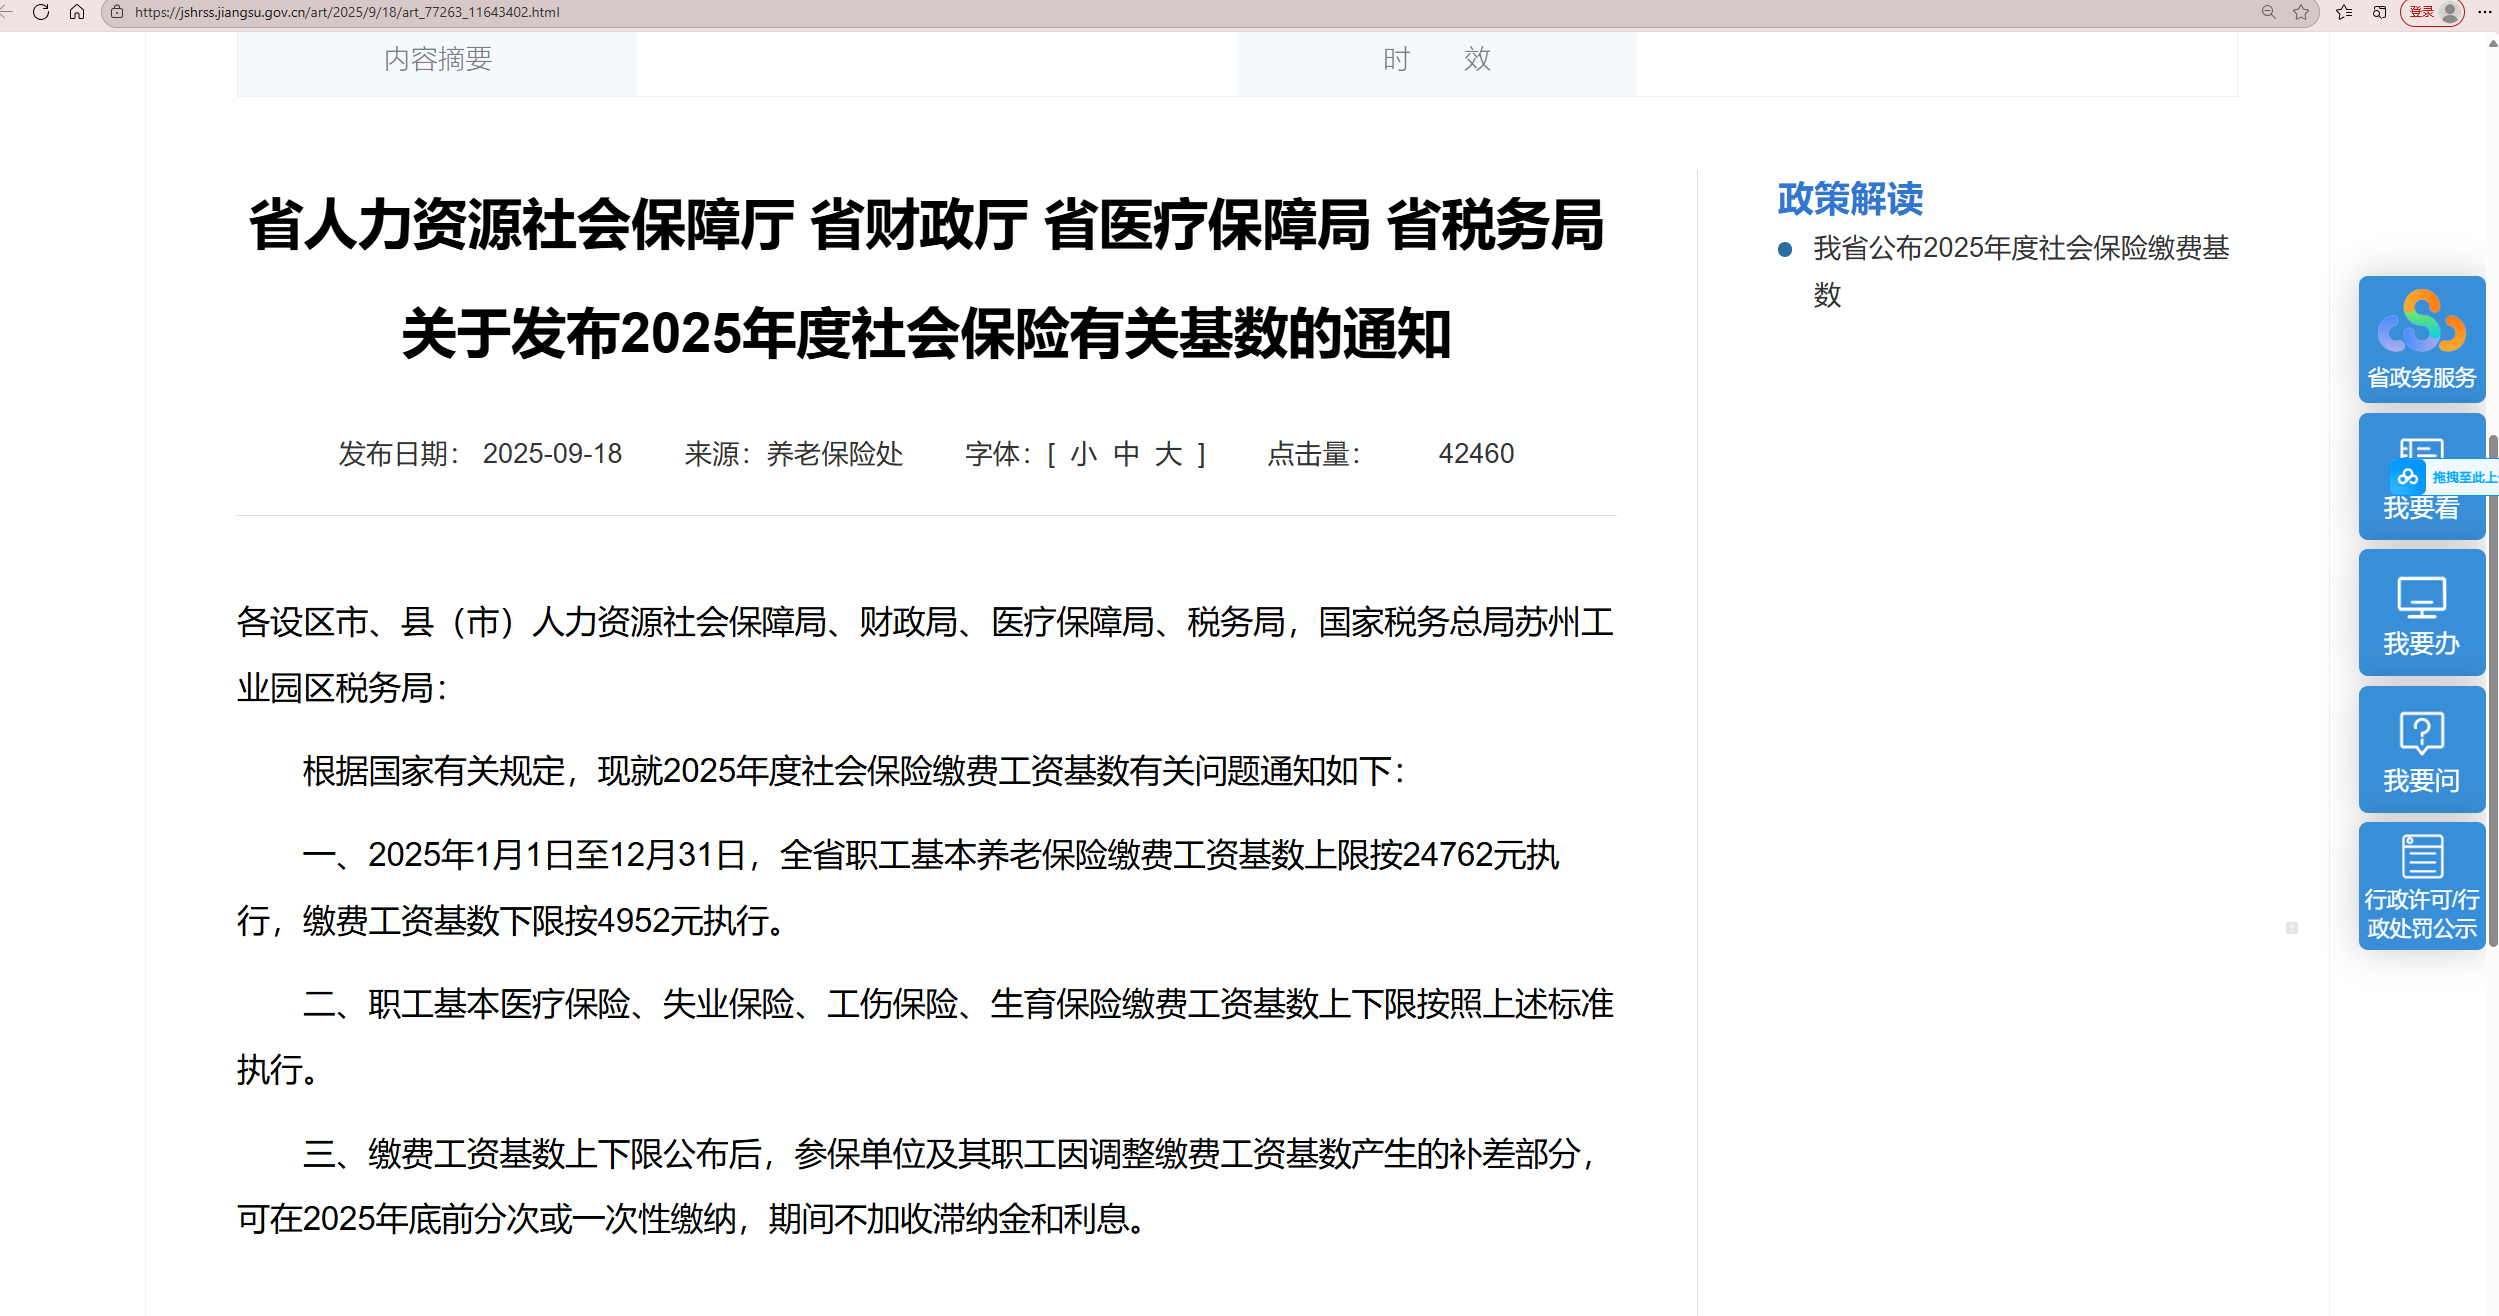
Task: Select the 内容摘要 header cell
Action: pos(437,60)
